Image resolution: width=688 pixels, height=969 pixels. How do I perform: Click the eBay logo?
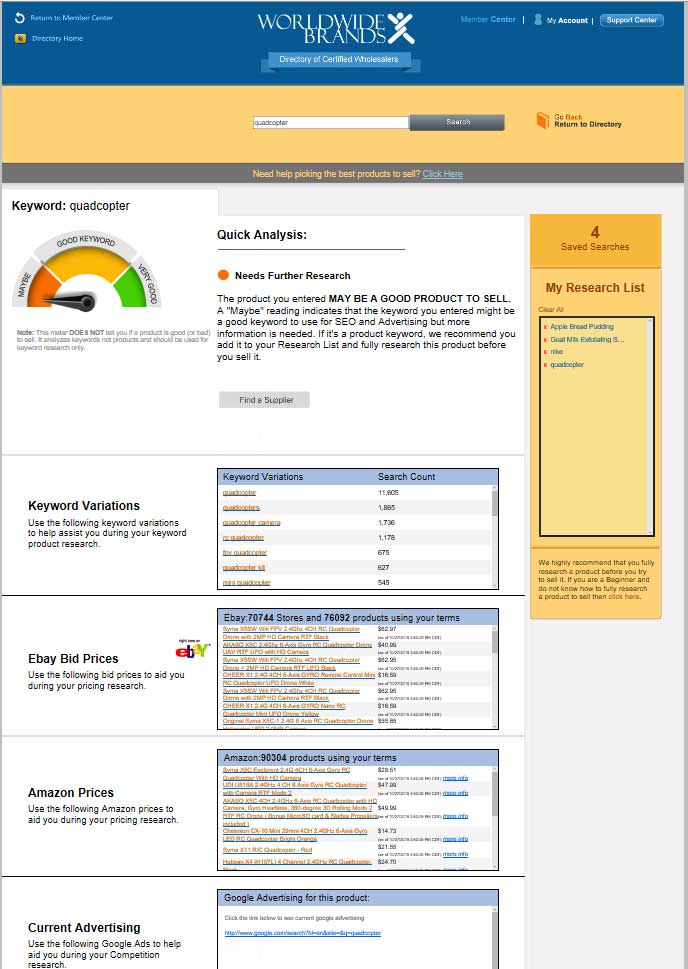coord(192,650)
